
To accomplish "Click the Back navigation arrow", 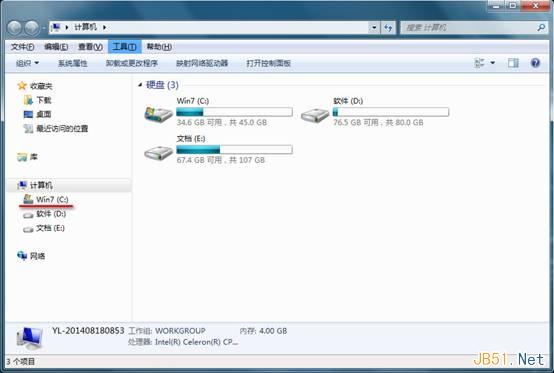I will pyautogui.click(x=14, y=28).
